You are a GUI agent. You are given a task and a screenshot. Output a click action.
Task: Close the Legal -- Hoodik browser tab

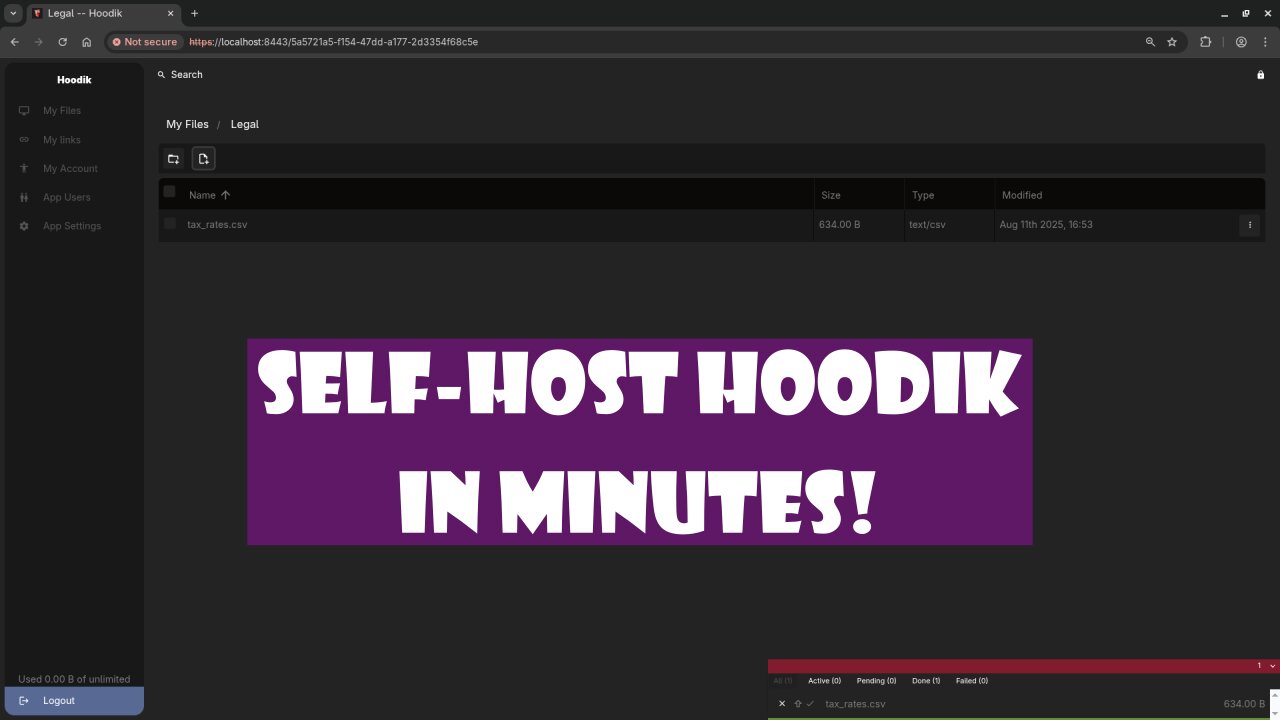coord(173,13)
